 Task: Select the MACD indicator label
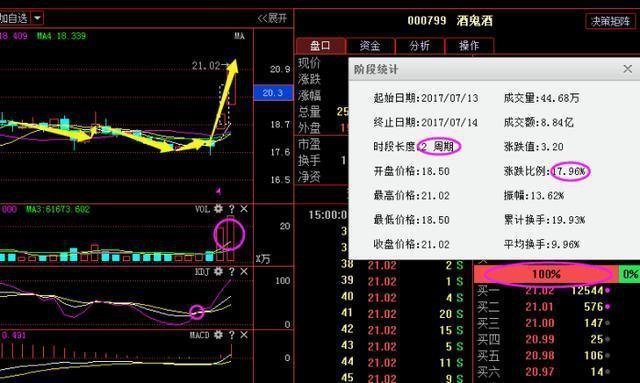tap(200, 335)
